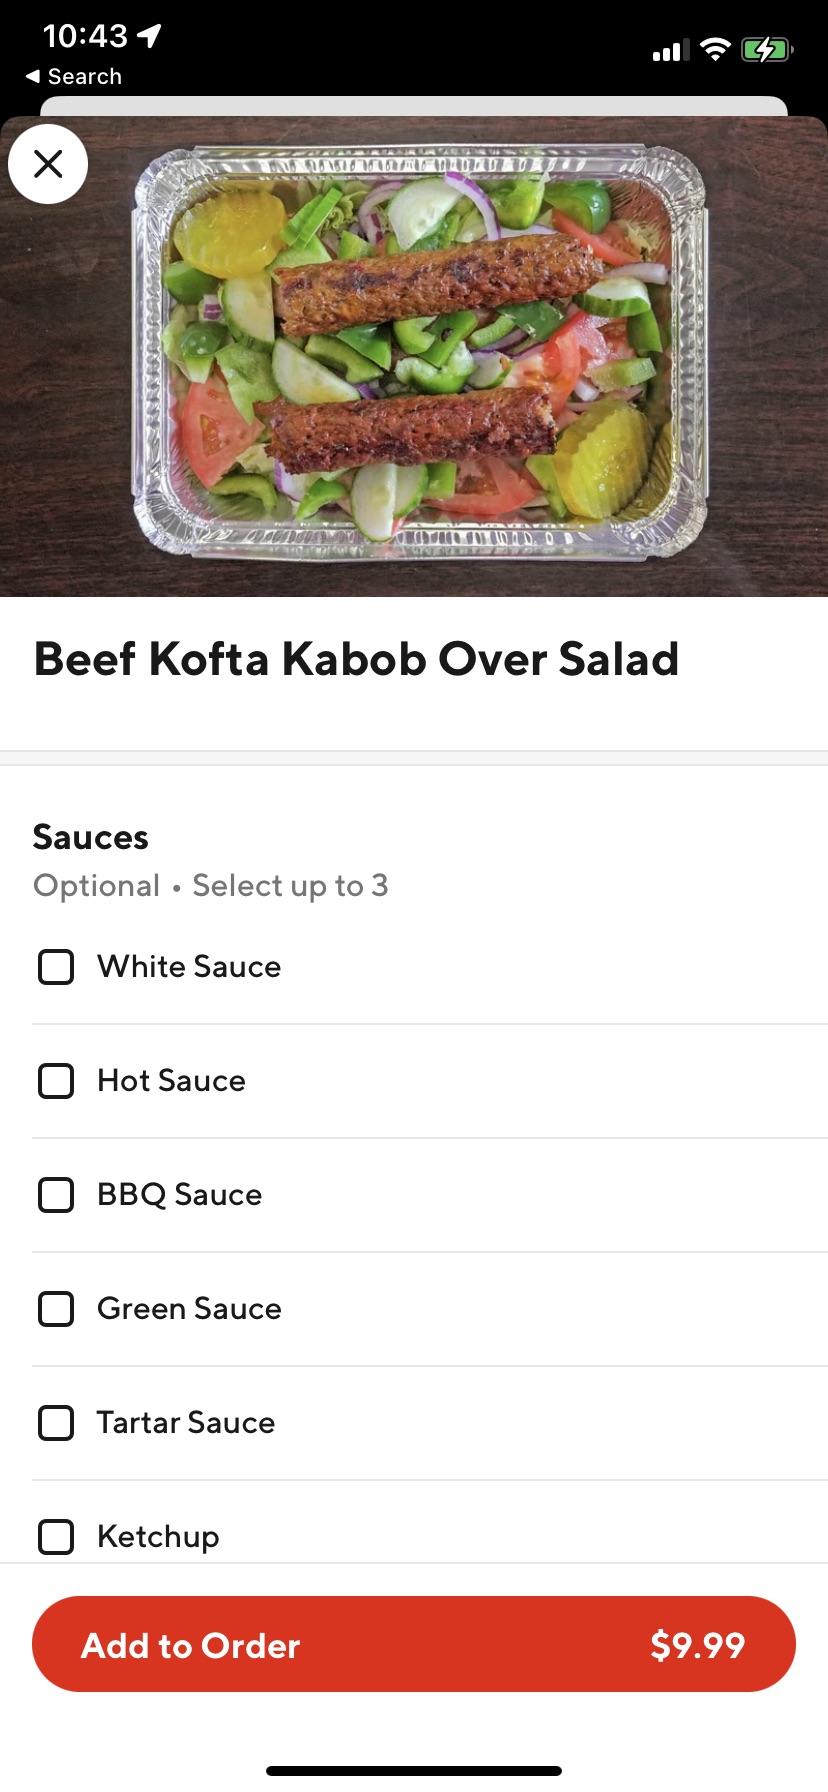The image size is (828, 1792).
Task: Select the Hot Sauce option
Action: 56,1081
